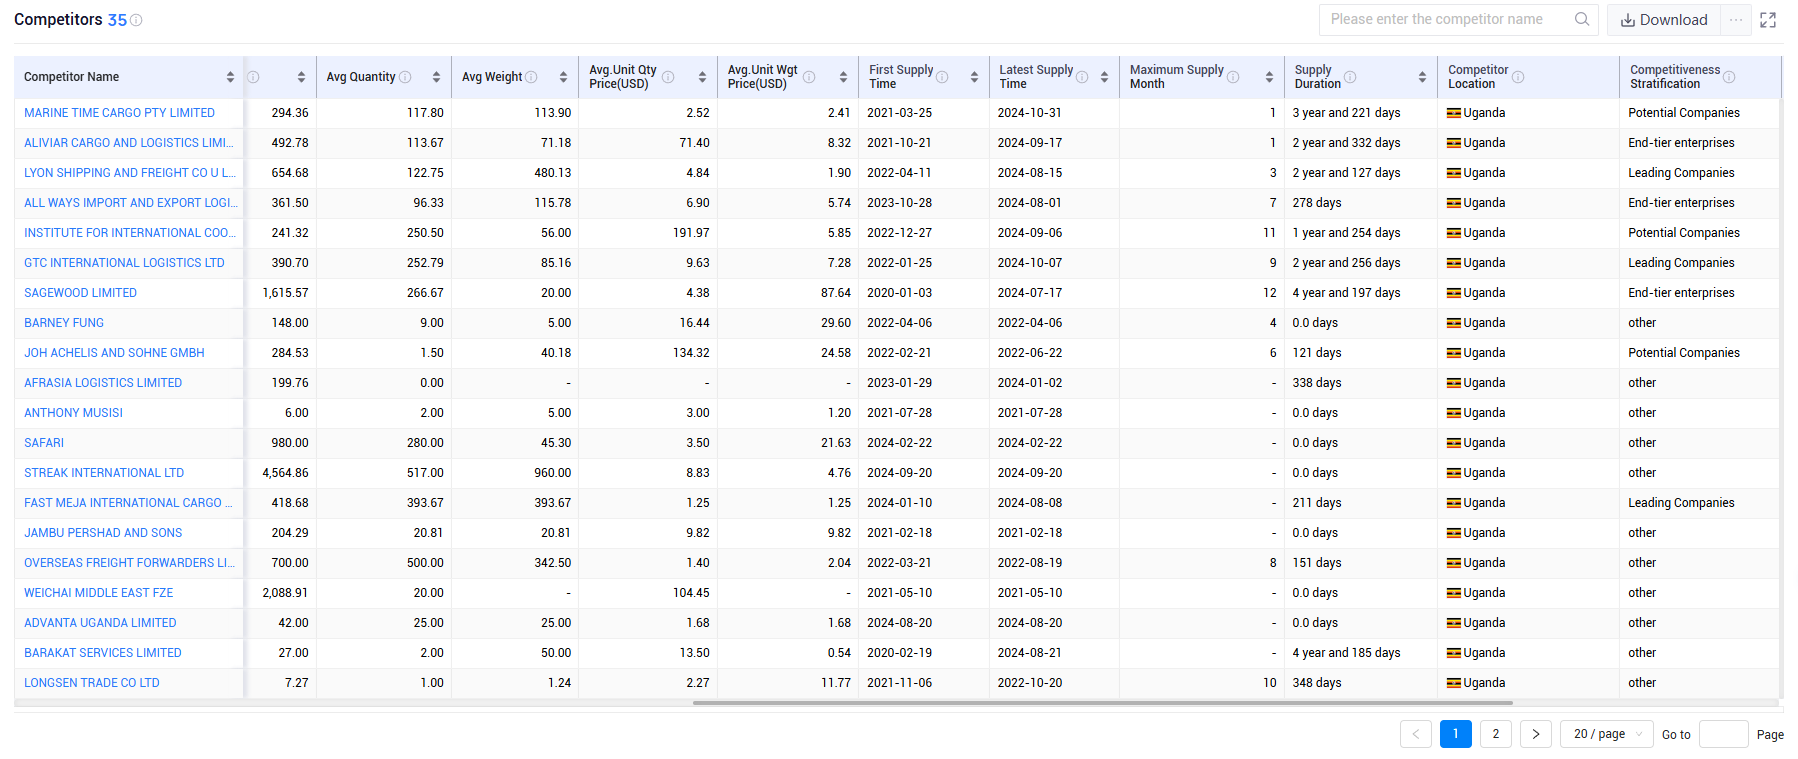Click first supply date 2020-01-03

click(899, 293)
